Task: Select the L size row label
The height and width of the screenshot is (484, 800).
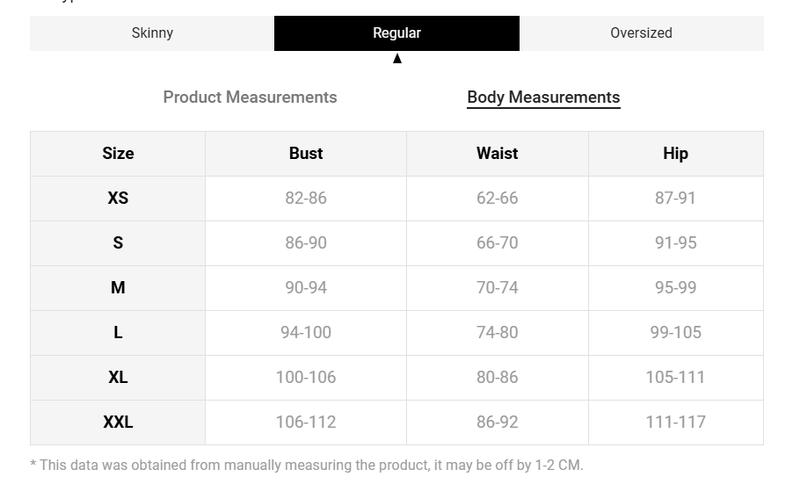Action: 118,333
